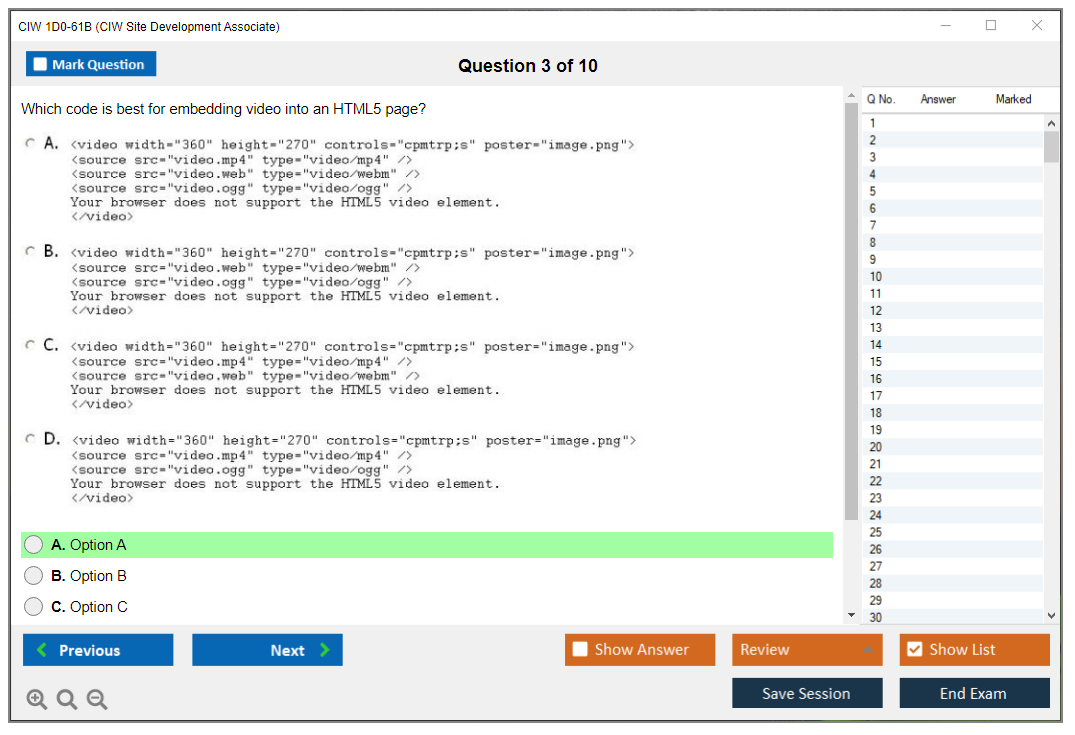Click the Marked column header

(x=1013, y=99)
